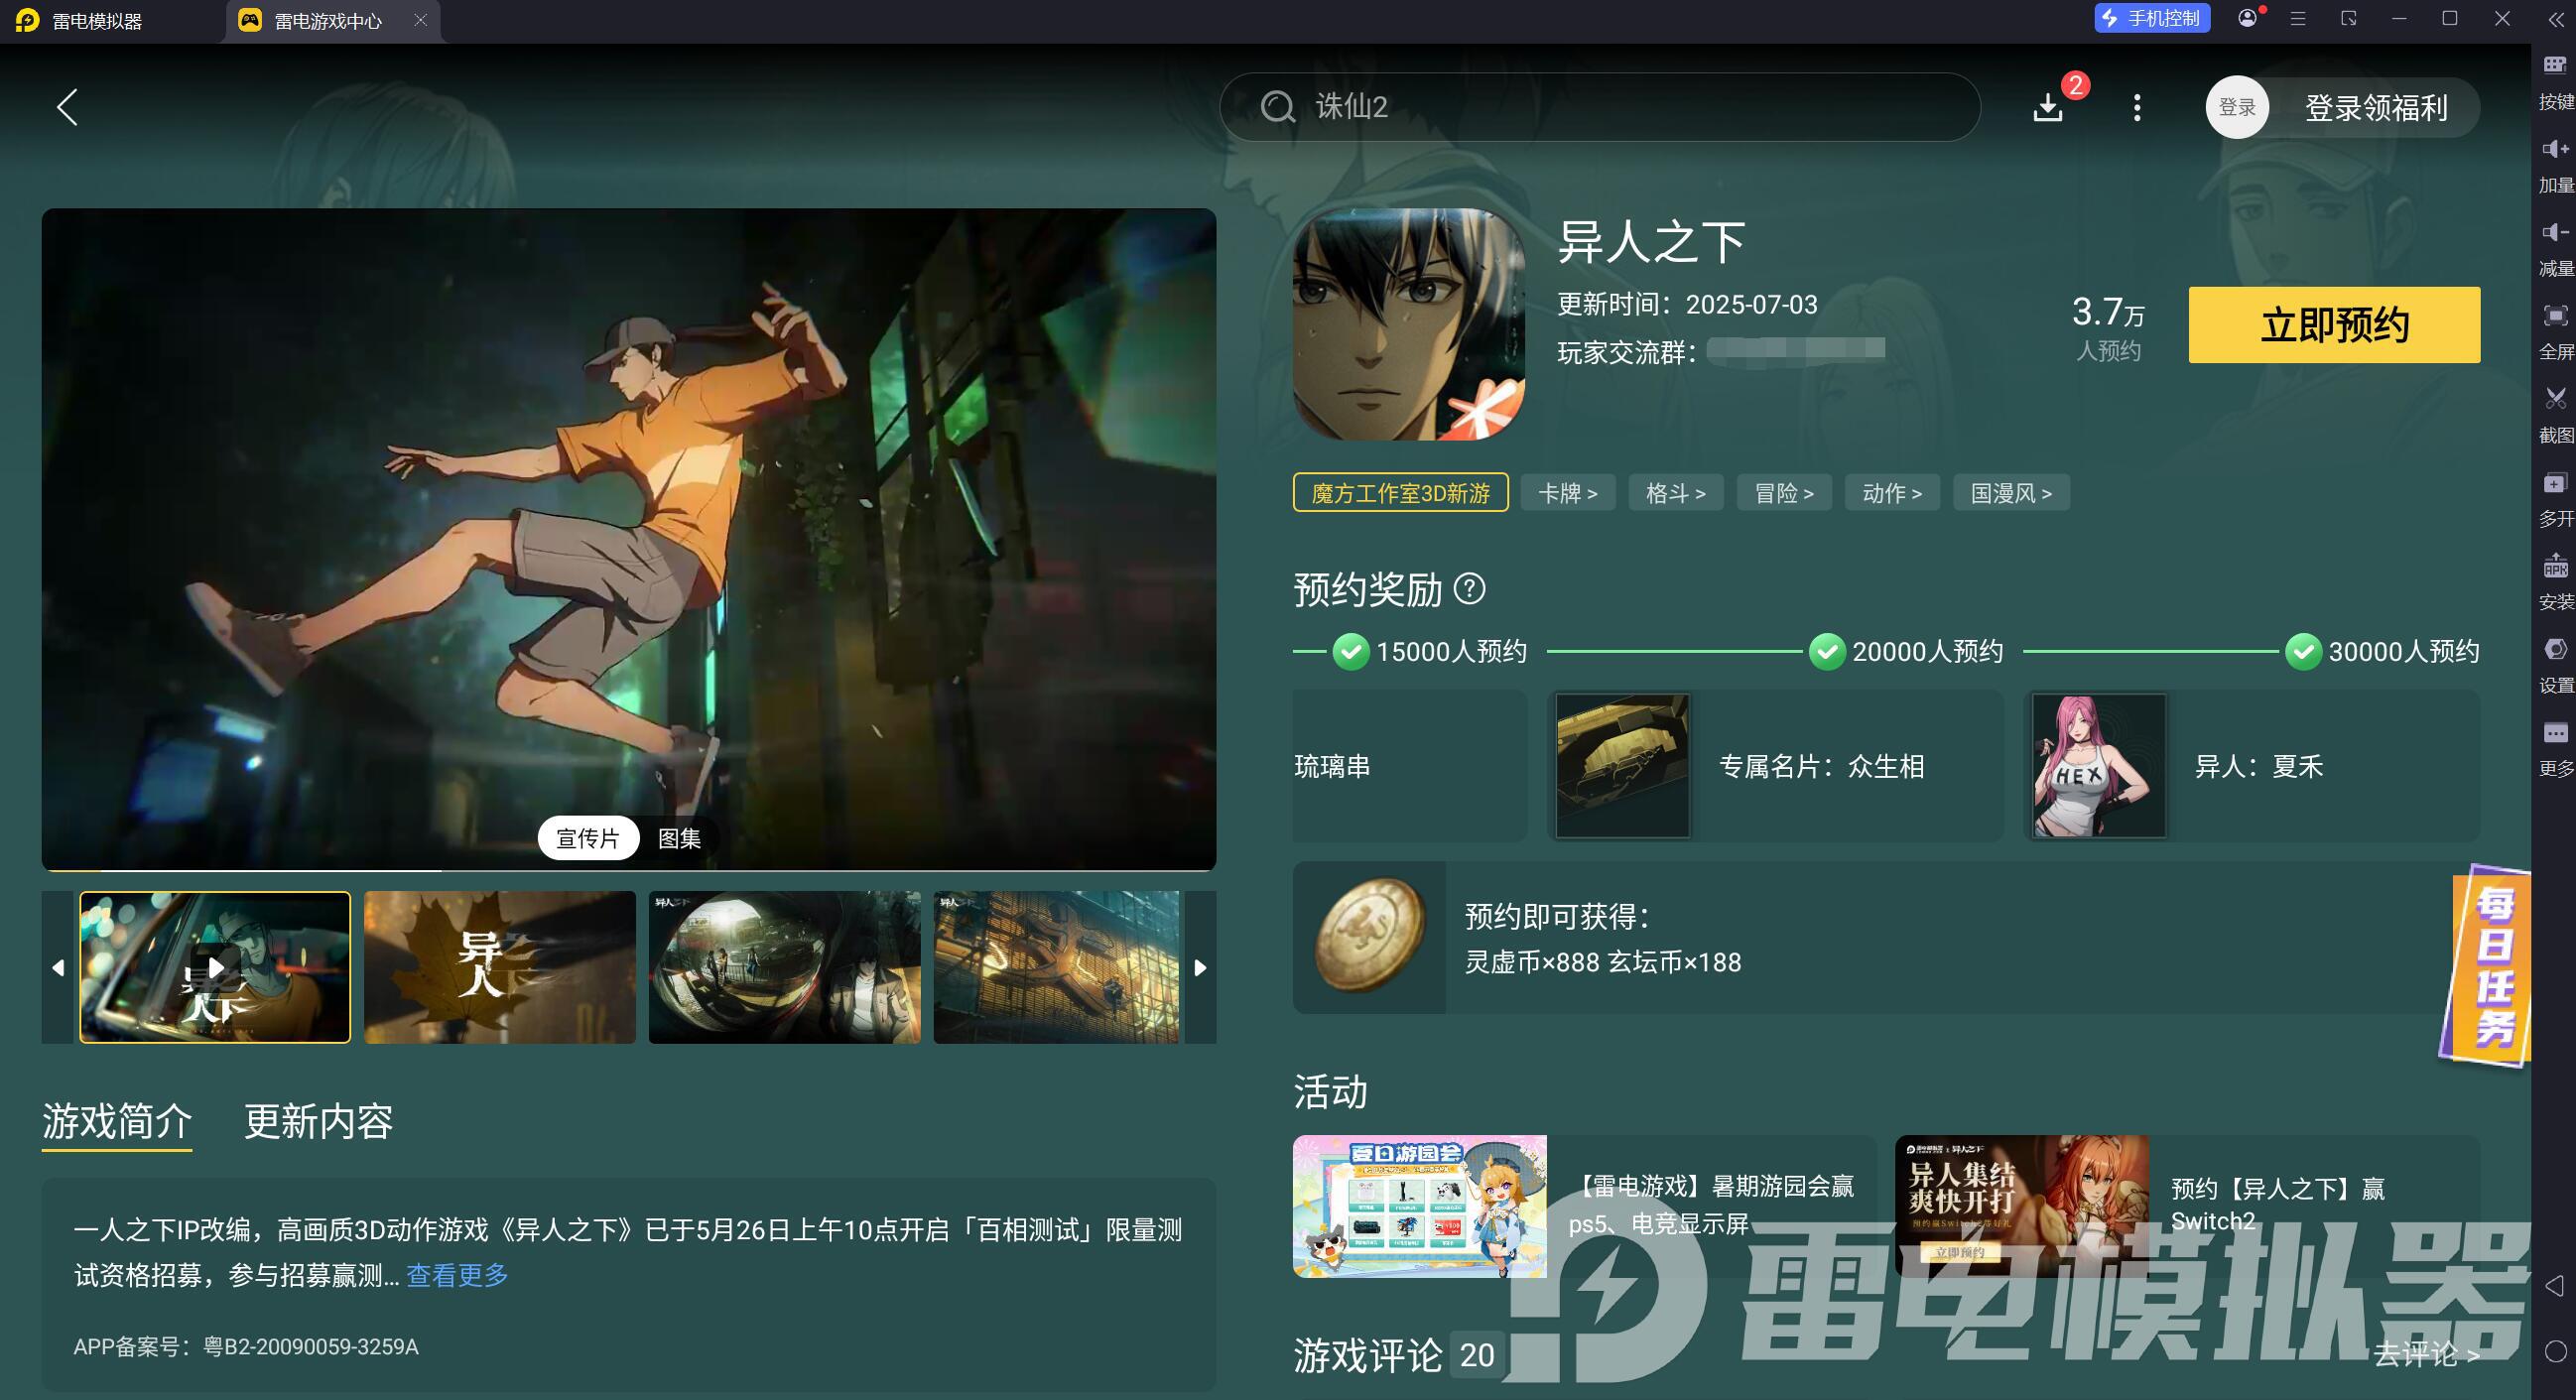Click the install APK (安装) icon
The height and width of the screenshot is (1400, 2576).
pos(2555,568)
